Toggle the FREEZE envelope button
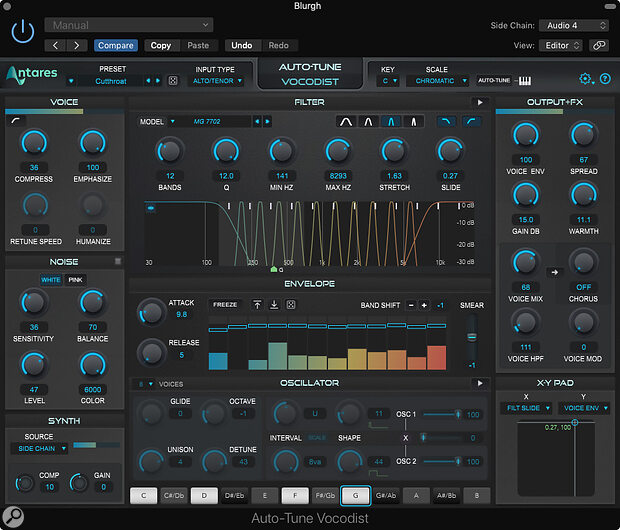The height and width of the screenshot is (530, 620). click(x=225, y=305)
